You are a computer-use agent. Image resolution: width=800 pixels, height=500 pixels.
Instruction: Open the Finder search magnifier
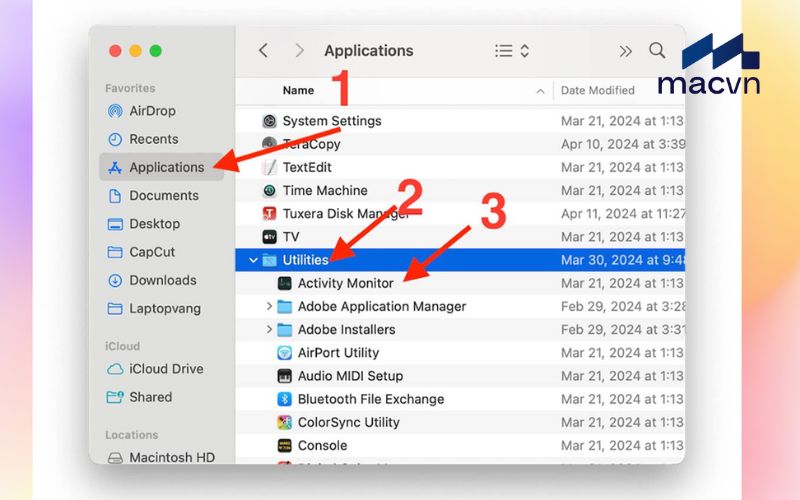(657, 50)
